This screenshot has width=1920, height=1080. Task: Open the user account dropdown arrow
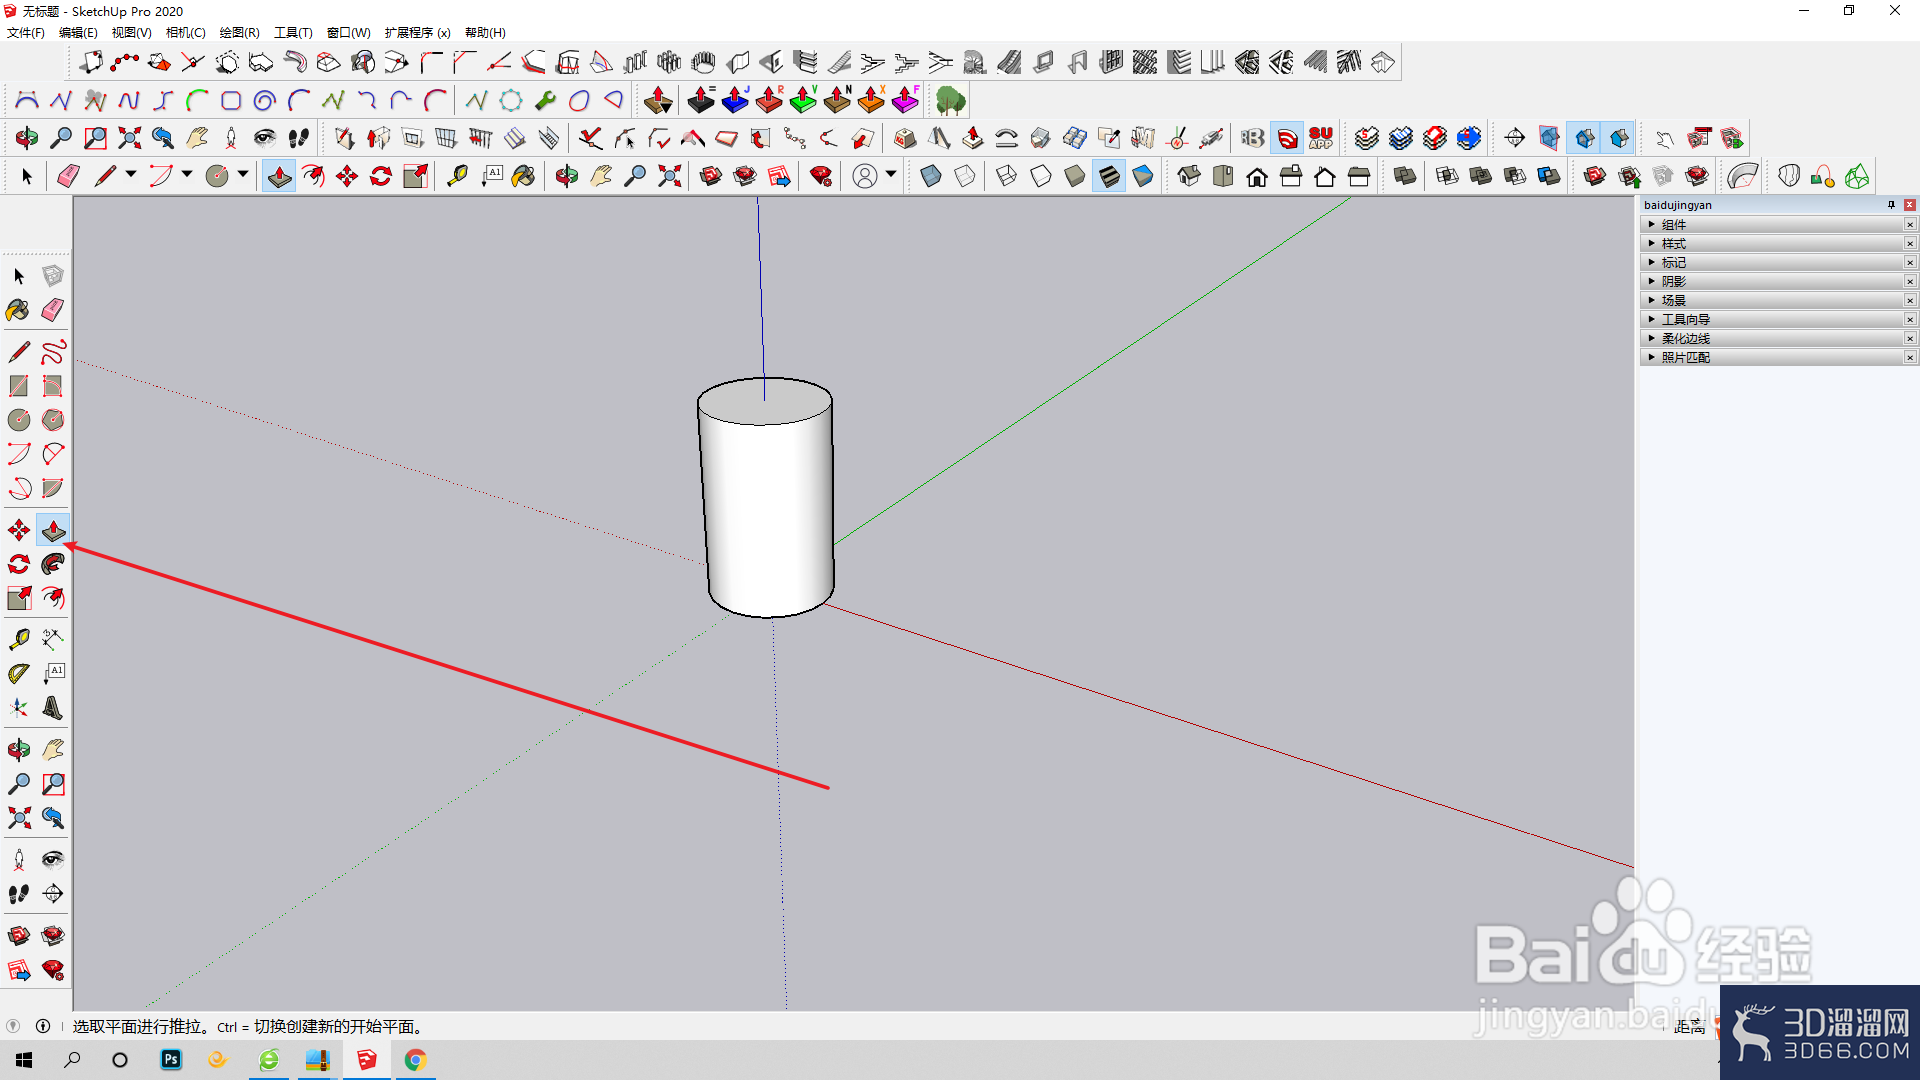pos(891,175)
